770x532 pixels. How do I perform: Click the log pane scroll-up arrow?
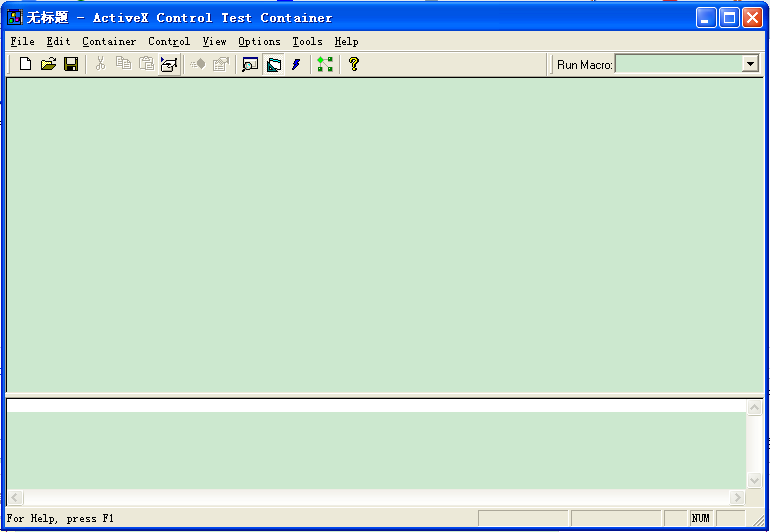[x=754, y=407]
